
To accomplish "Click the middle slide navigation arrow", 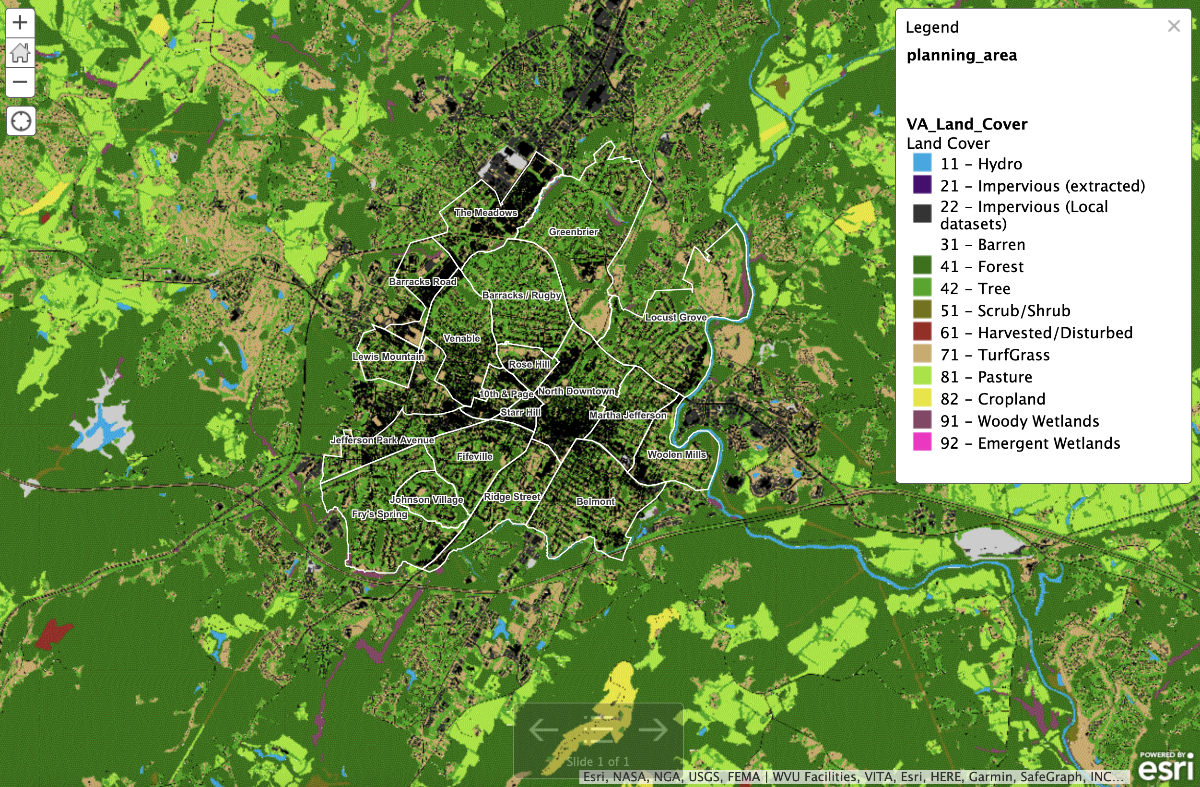I will click(x=598, y=731).
